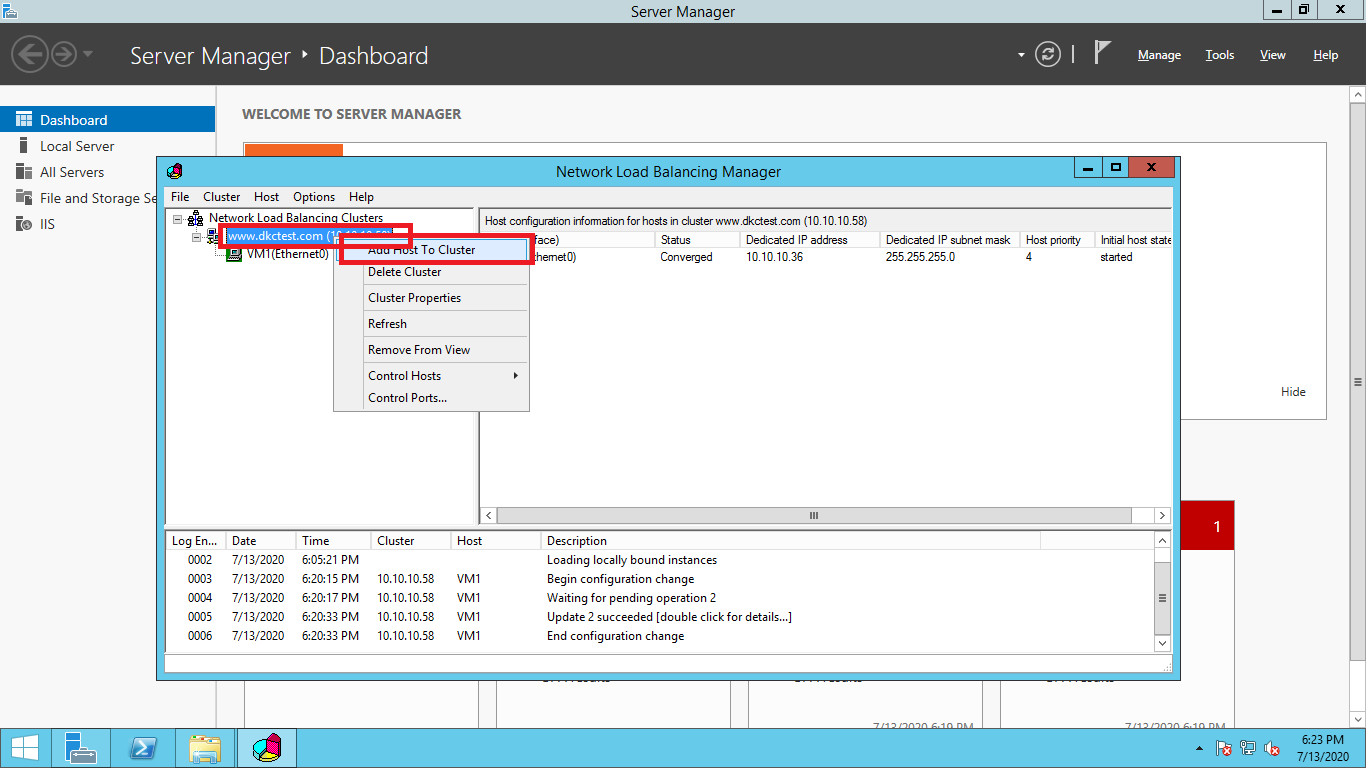
Task: Click the Description column header in the log
Action: tap(791, 541)
